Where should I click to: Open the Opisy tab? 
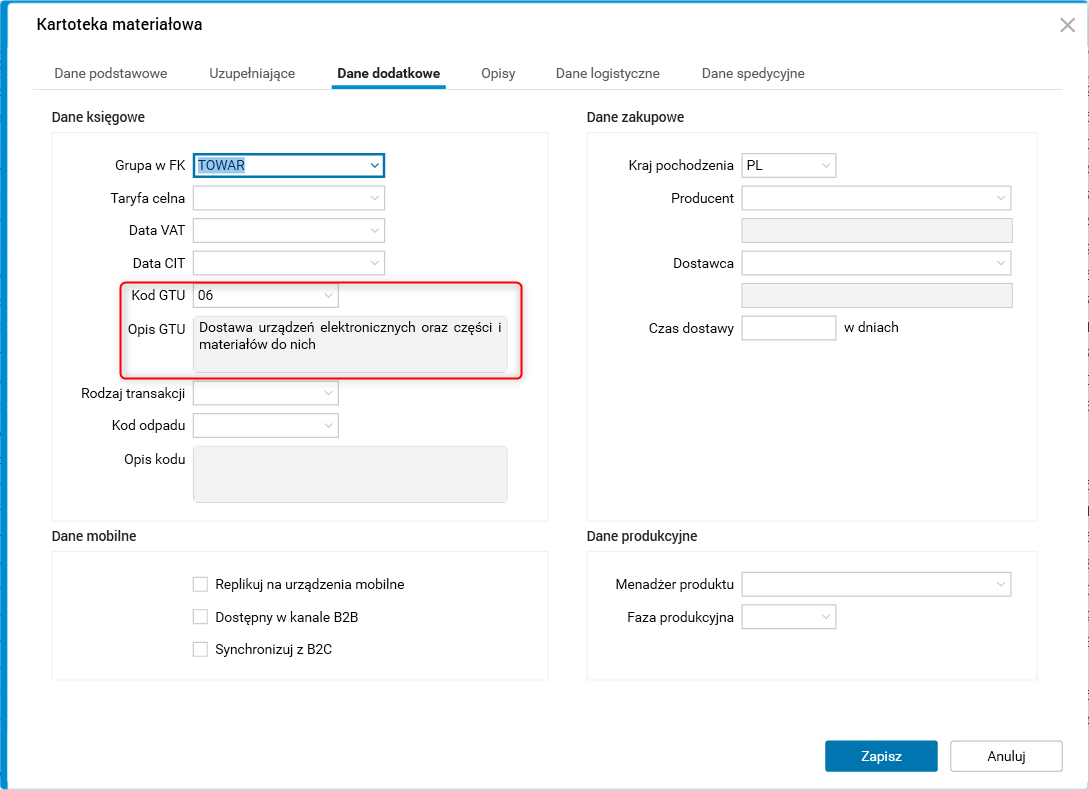(497, 73)
